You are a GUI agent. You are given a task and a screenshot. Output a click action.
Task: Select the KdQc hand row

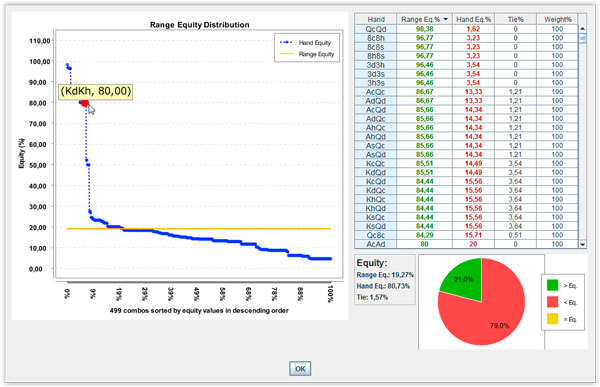tap(466, 190)
